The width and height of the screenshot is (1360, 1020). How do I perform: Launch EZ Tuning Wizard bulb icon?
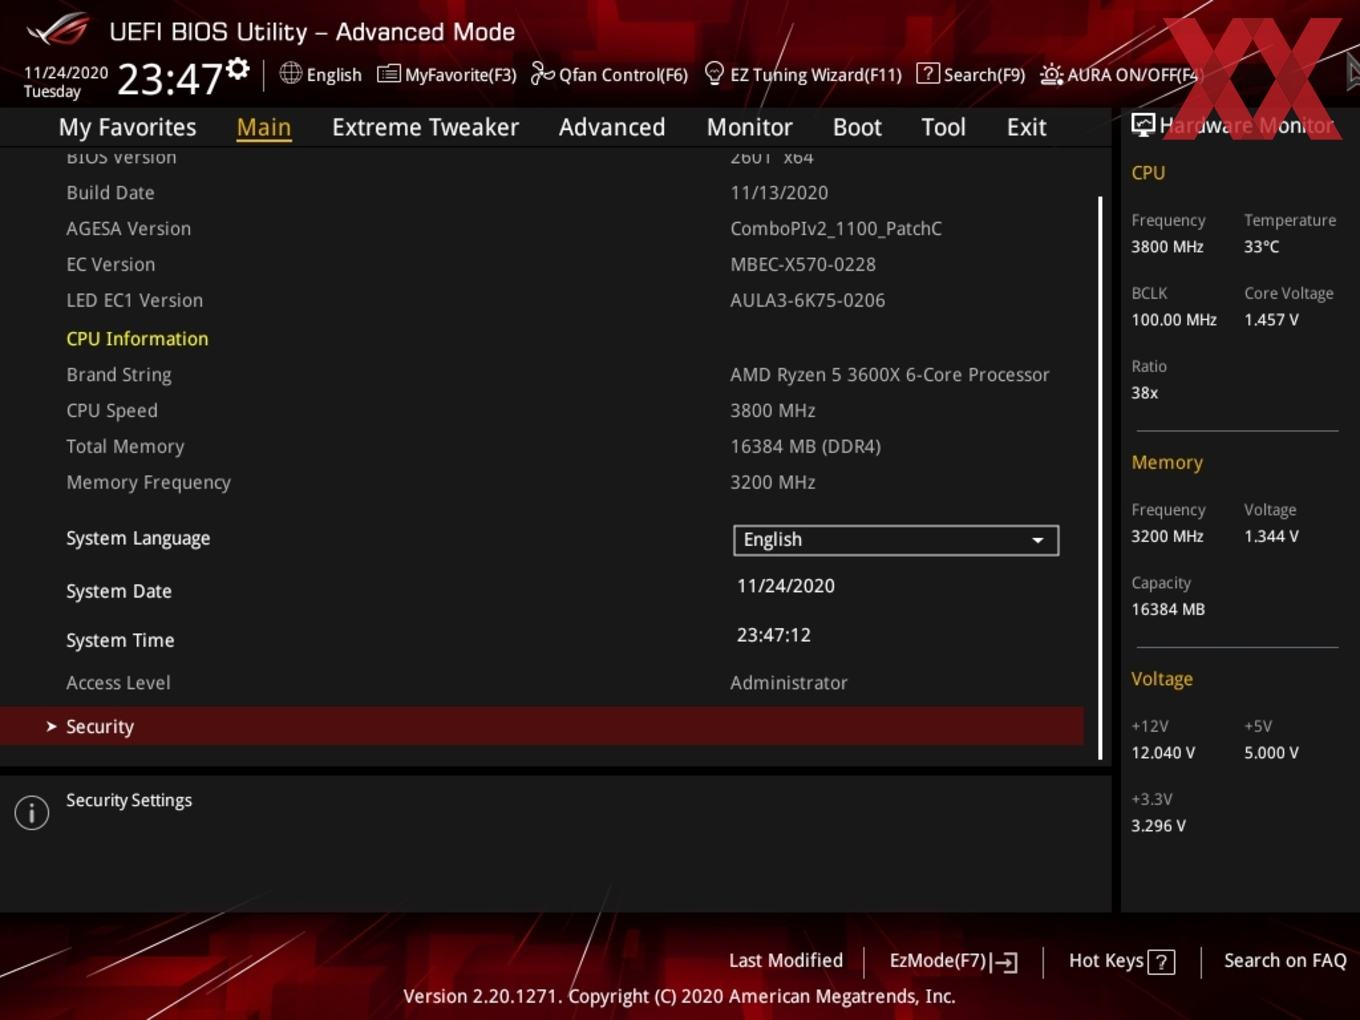point(714,73)
